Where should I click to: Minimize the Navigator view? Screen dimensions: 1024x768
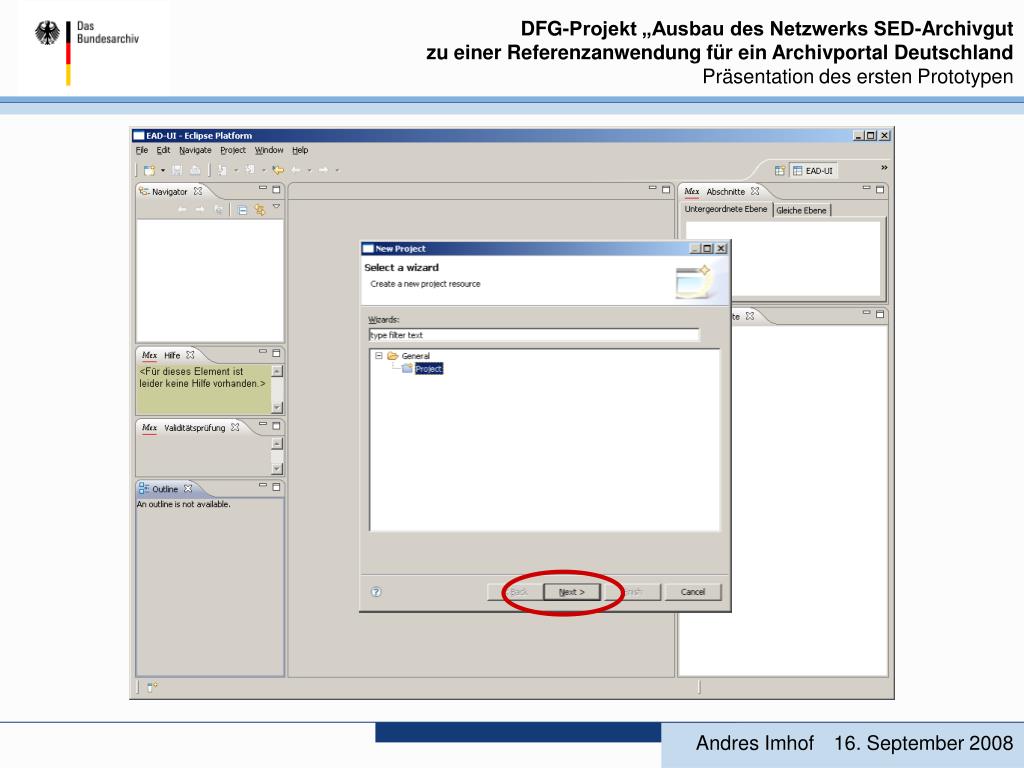pos(263,189)
